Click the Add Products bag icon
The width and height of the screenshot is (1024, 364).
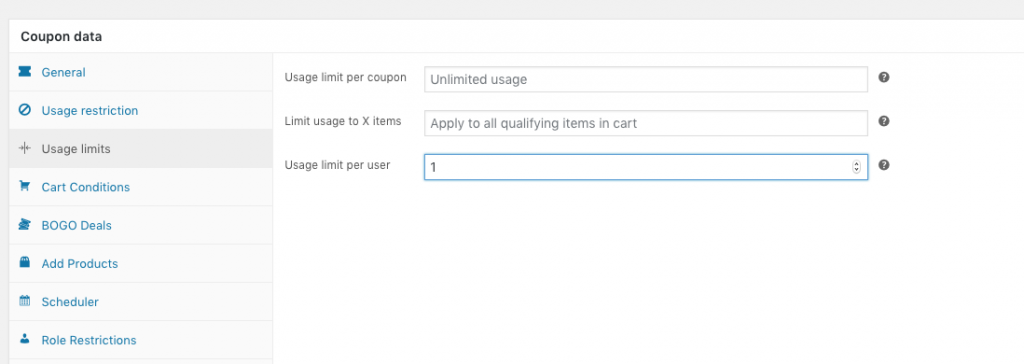[25, 263]
